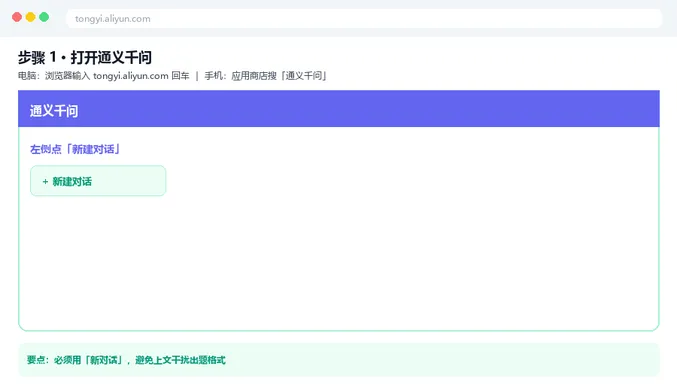Image resolution: width=677 pixels, height=391 pixels.
Task: Click the '通义千问' purple header title
Action: coord(54,111)
